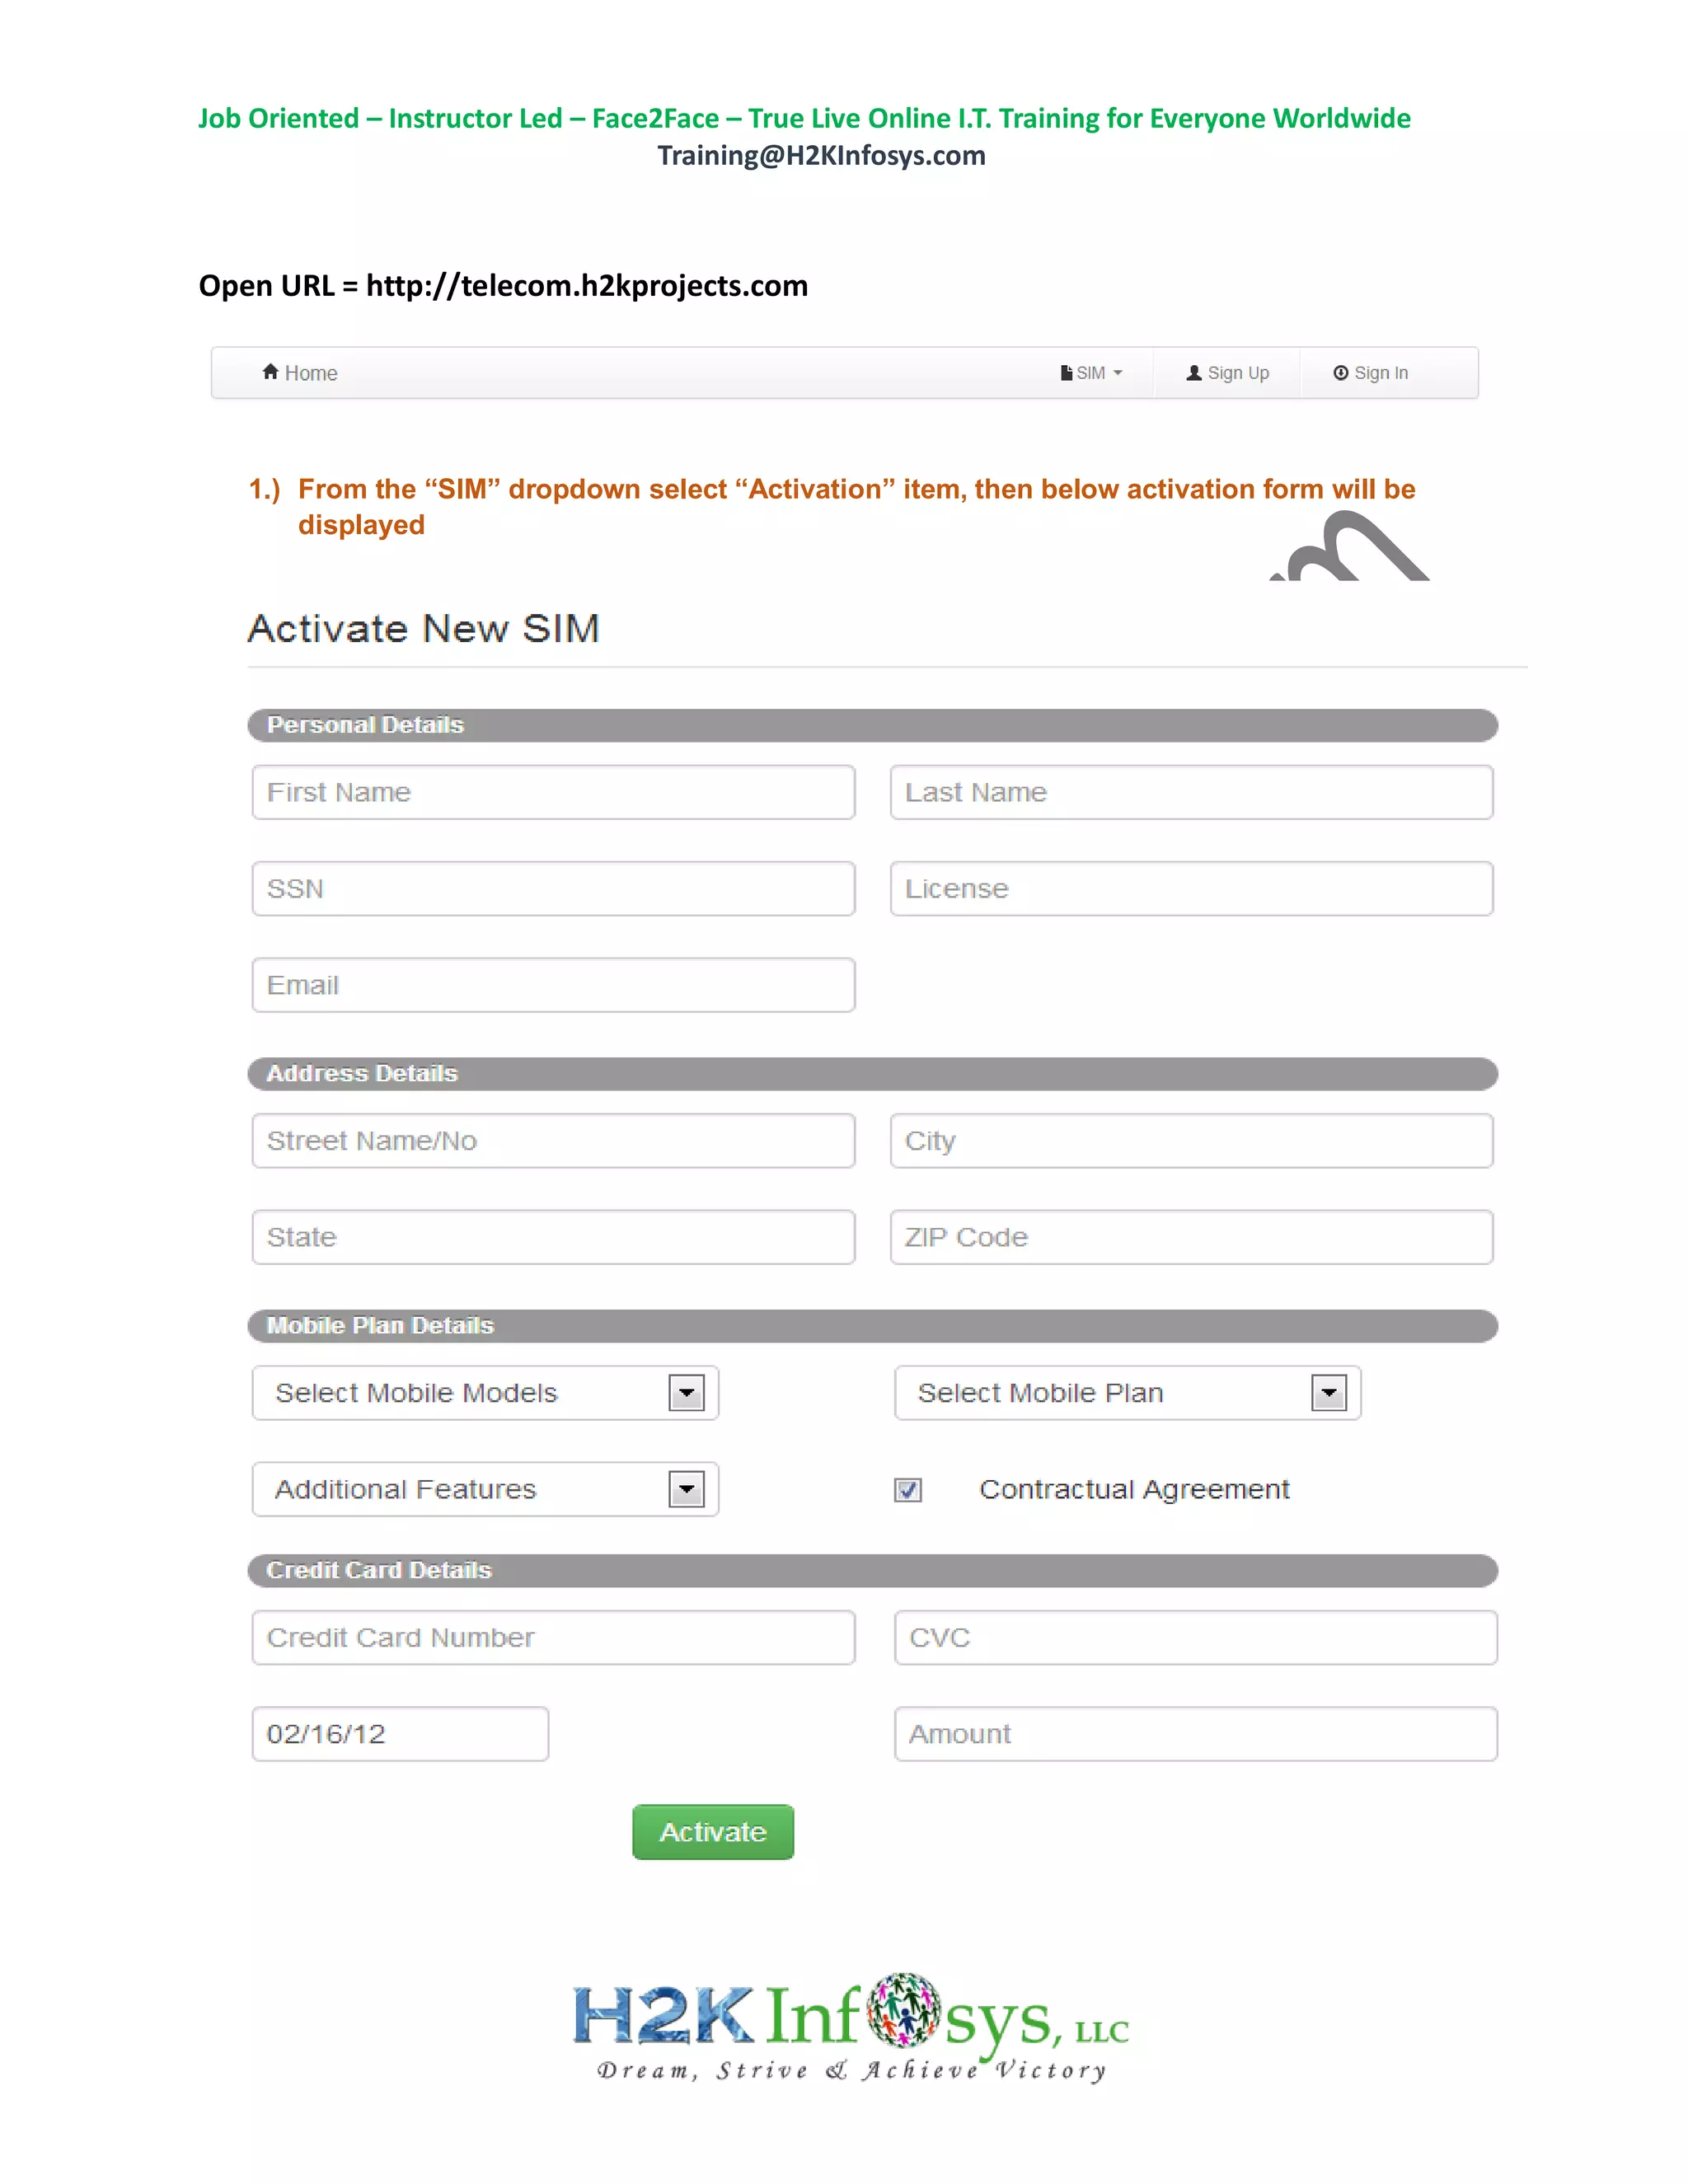The image size is (1688, 2184).
Task: Click the Credit Card Number field
Action: 553,1637
